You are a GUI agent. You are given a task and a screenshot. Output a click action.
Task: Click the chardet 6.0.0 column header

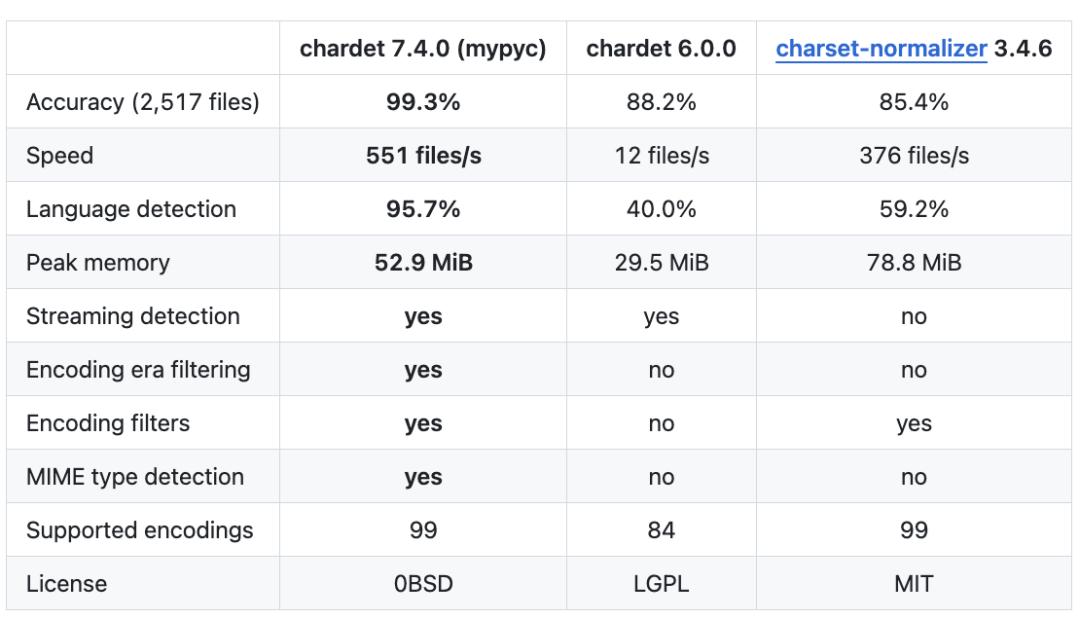(661, 49)
